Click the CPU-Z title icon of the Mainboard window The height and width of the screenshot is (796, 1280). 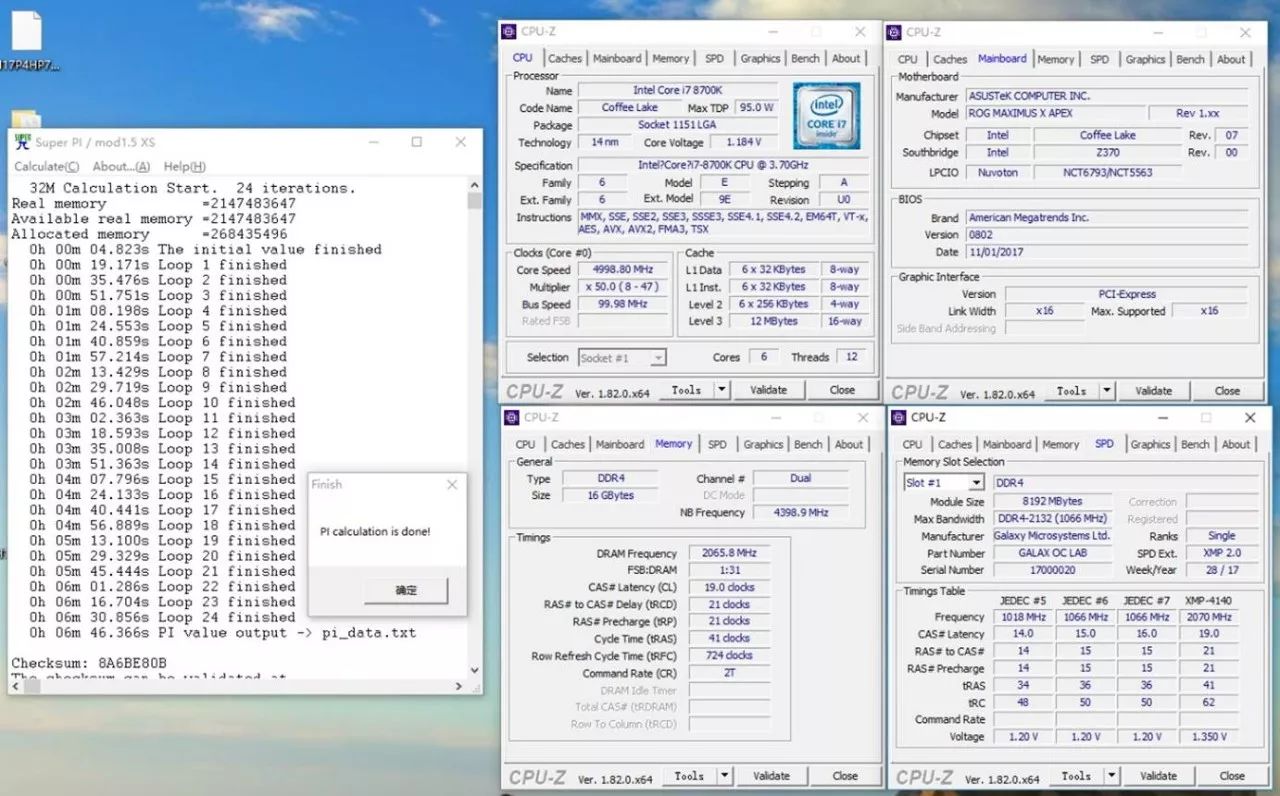(x=894, y=32)
